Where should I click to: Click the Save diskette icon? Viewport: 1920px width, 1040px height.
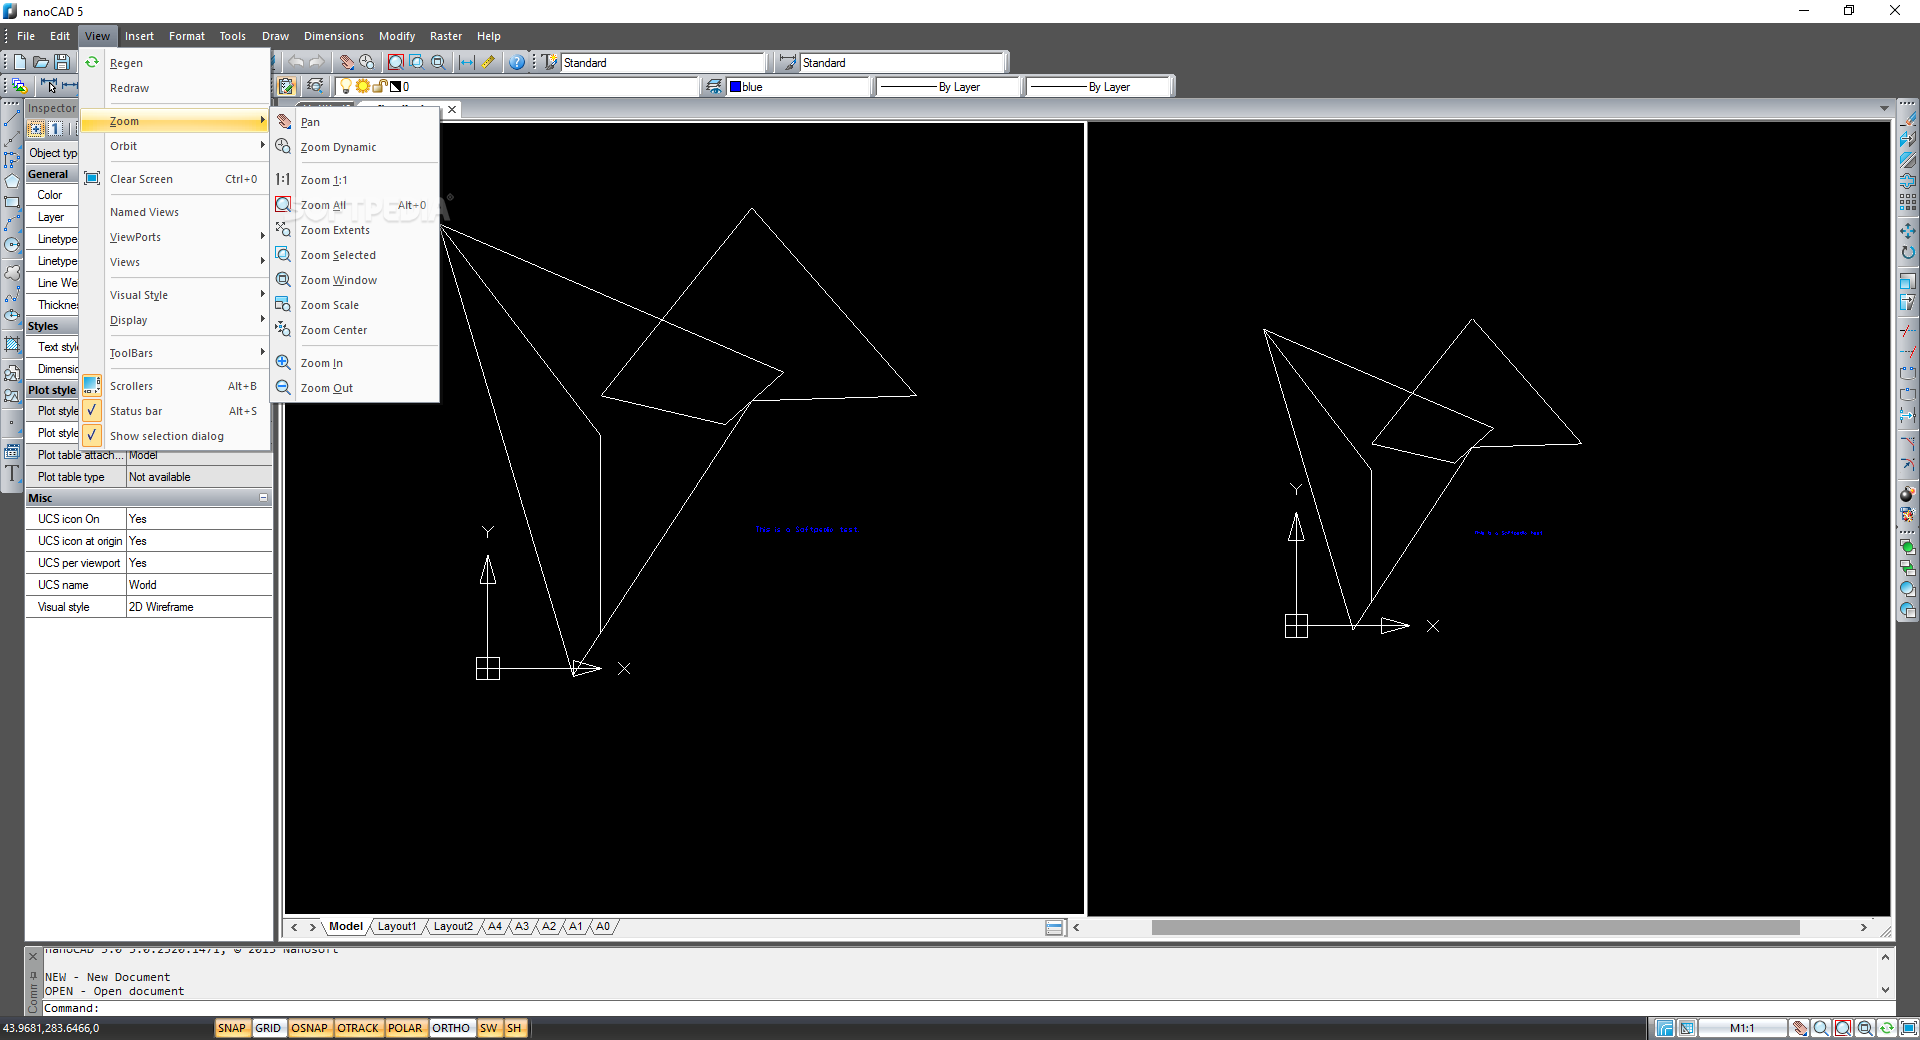(x=62, y=62)
